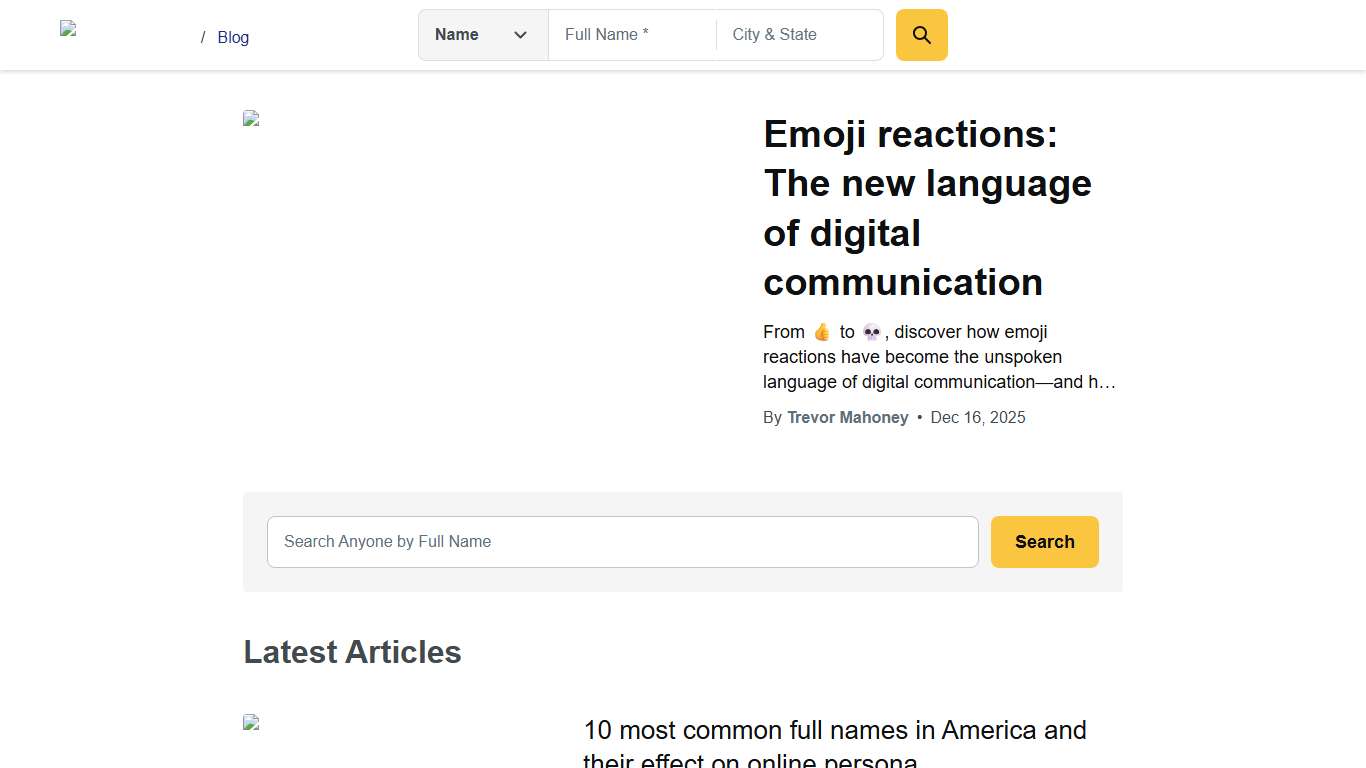This screenshot has height=768, width=1366.
Task: Open the Emoji reactions article headline
Action: click(x=927, y=208)
